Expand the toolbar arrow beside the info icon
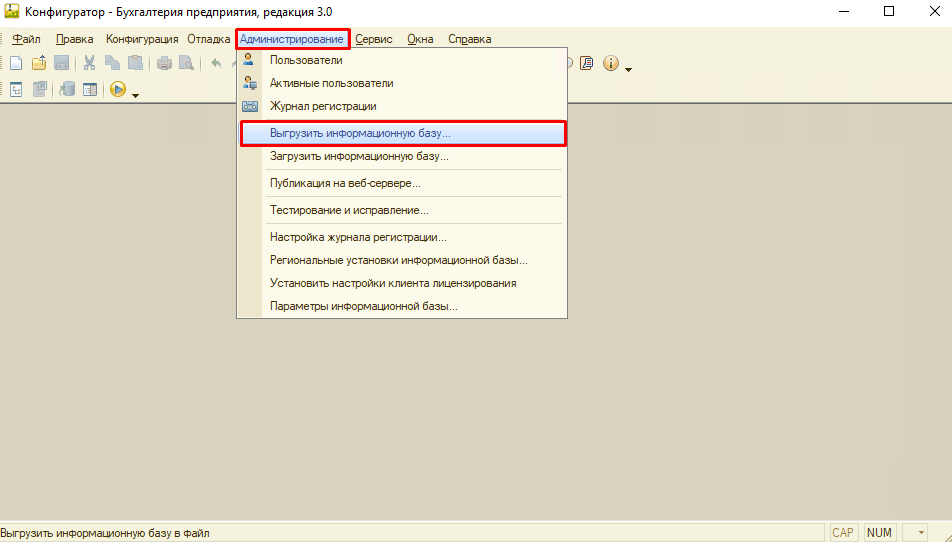The height and width of the screenshot is (542, 952). click(x=628, y=69)
